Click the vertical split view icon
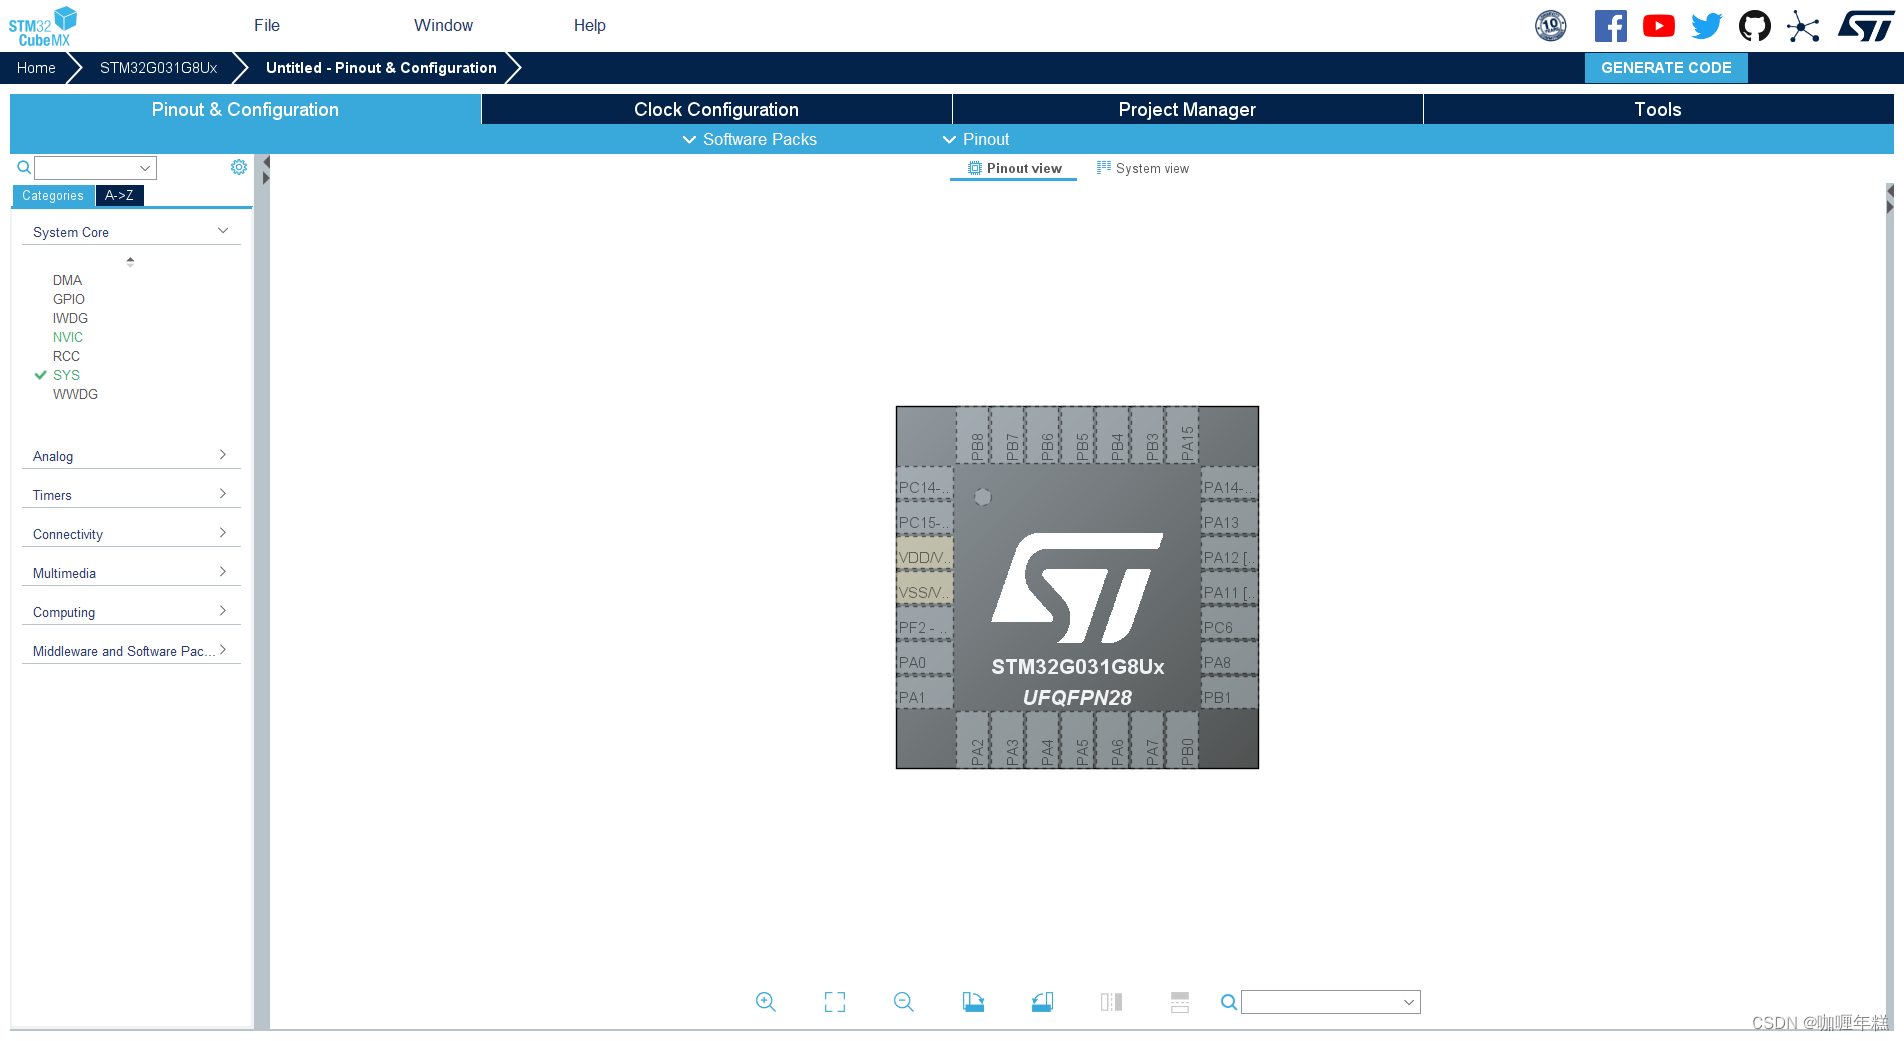Image resolution: width=1904 pixels, height=1041 pixels. [x=1111, y=1002]
